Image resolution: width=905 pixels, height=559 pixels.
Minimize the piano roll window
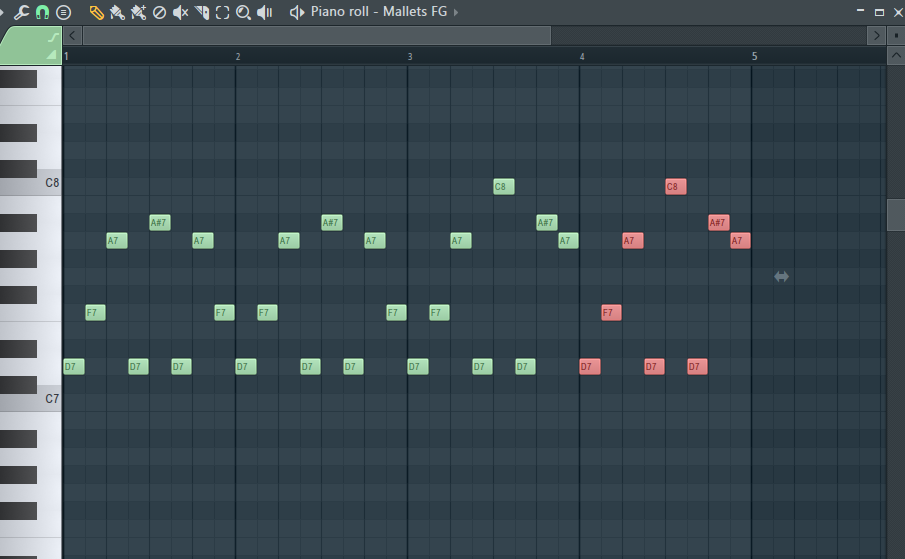point(860,11)
